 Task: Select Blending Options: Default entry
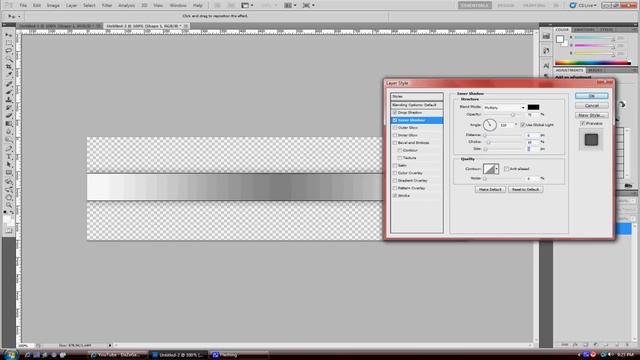point(417,105)
